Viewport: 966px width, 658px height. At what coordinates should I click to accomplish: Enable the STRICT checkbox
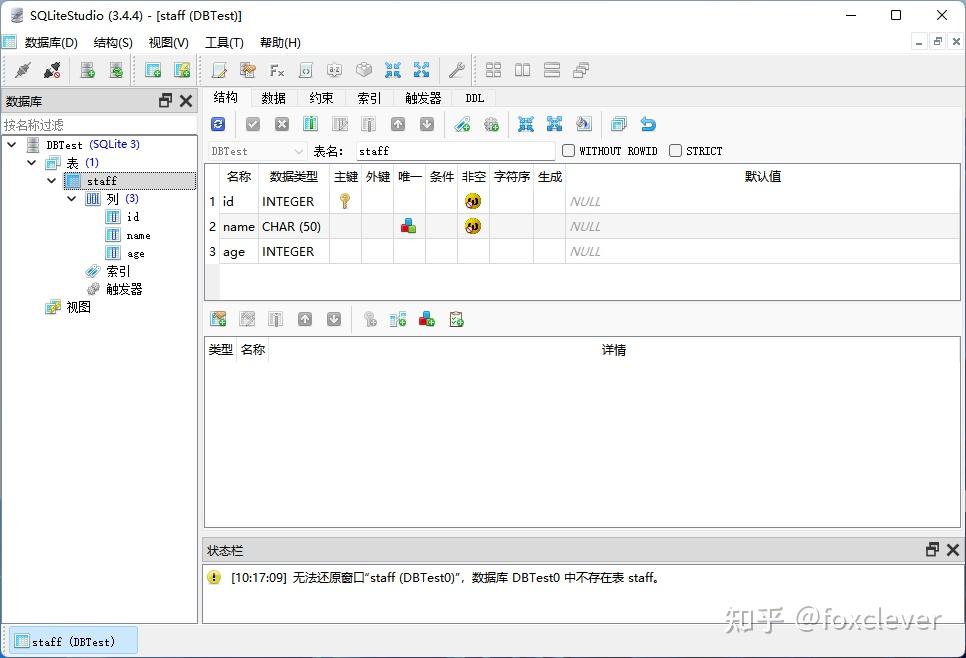point(675,150)
